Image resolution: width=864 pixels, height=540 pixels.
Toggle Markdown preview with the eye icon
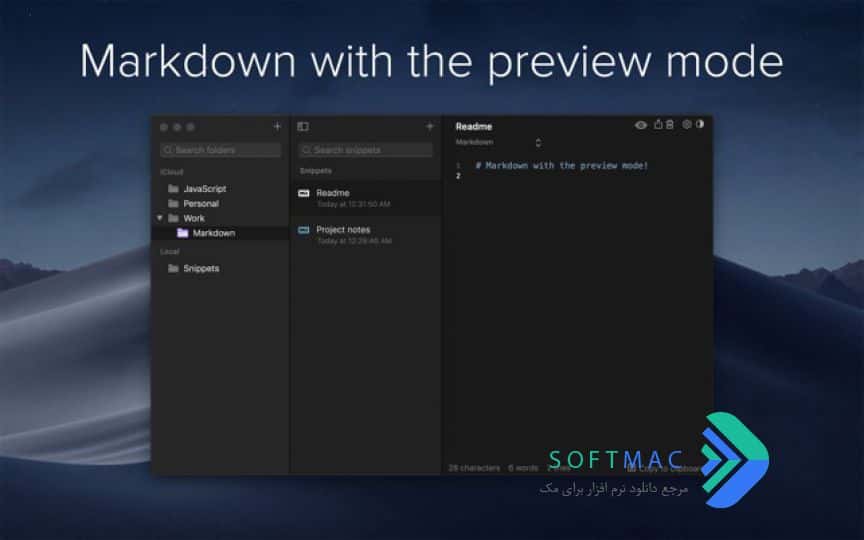point(640,125)
